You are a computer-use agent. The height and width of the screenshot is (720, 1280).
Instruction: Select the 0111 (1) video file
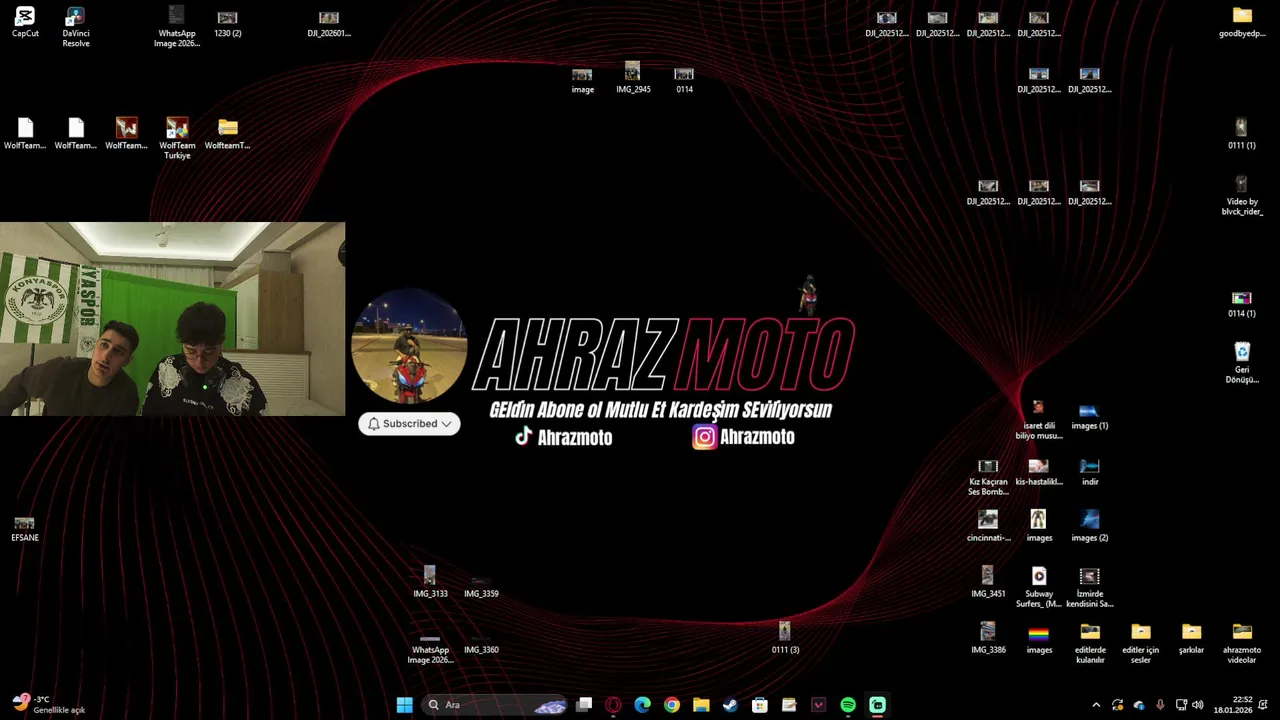1241,134
